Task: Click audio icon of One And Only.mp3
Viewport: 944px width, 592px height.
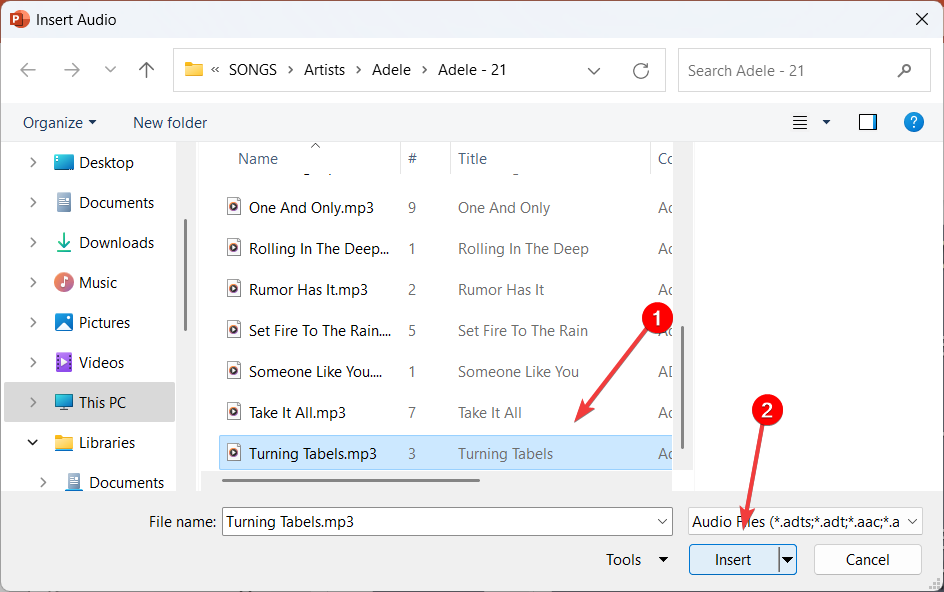Action: pyautogui.click(x=234, y=207)
